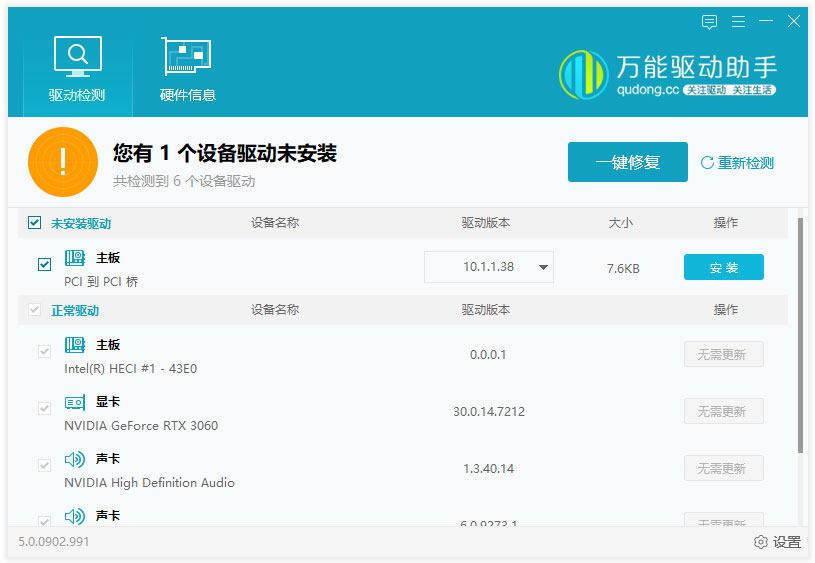Close the 万能驱动助手 window

[x=794, y=21]
